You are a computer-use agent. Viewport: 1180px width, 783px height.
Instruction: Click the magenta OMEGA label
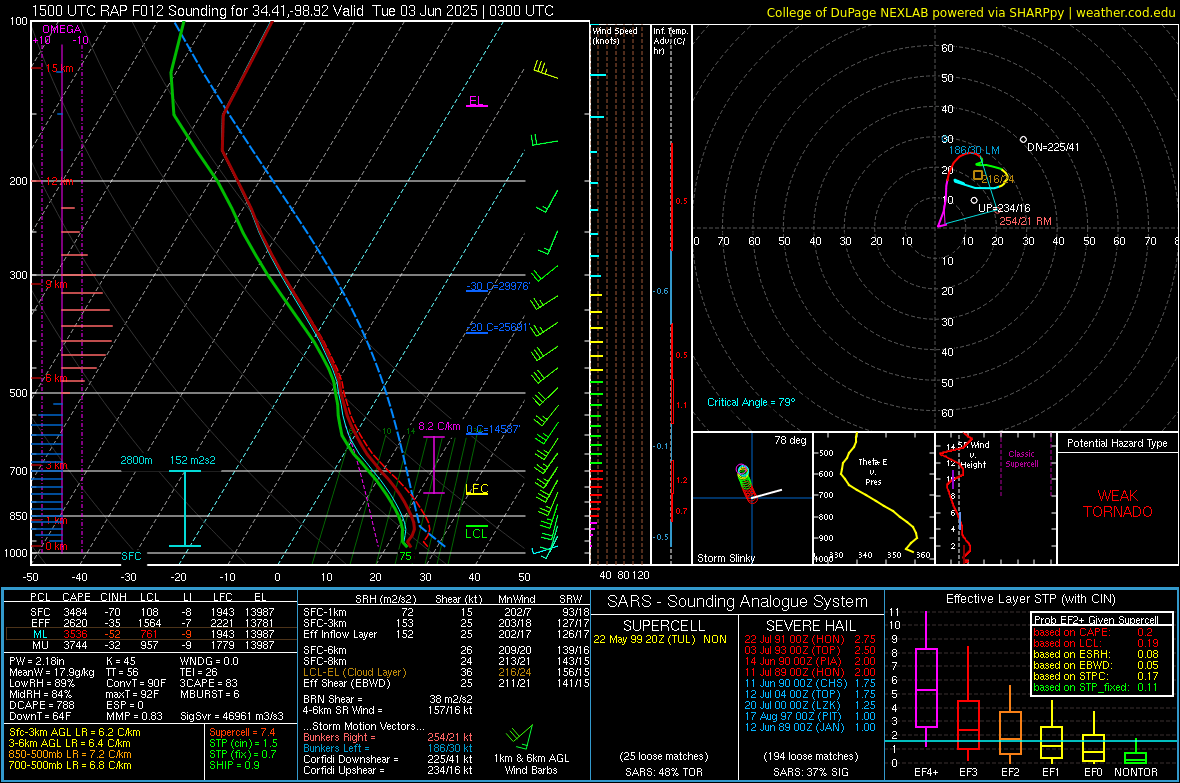click(x=62, y=29)
